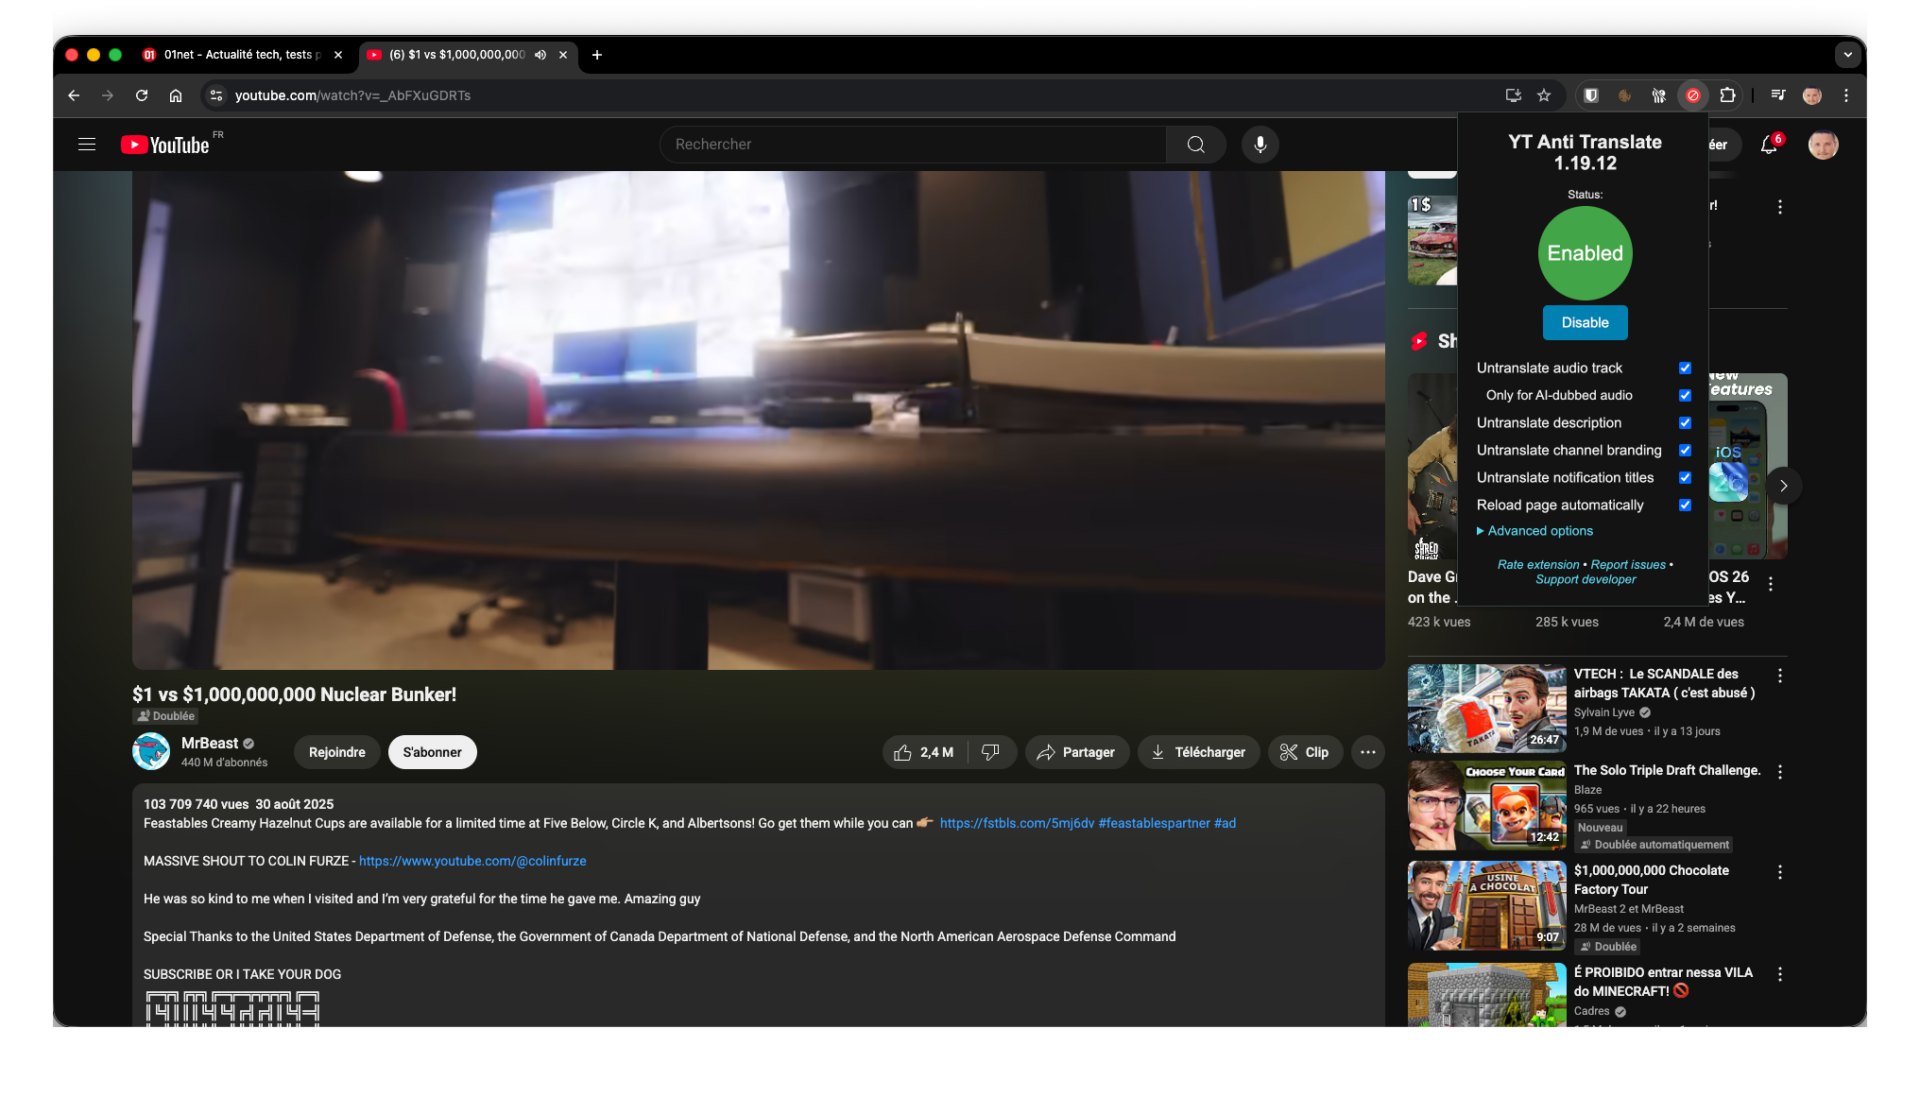Click the green Enabled status circle
Screen dimensions: 1920x1097
[1585, 253]
